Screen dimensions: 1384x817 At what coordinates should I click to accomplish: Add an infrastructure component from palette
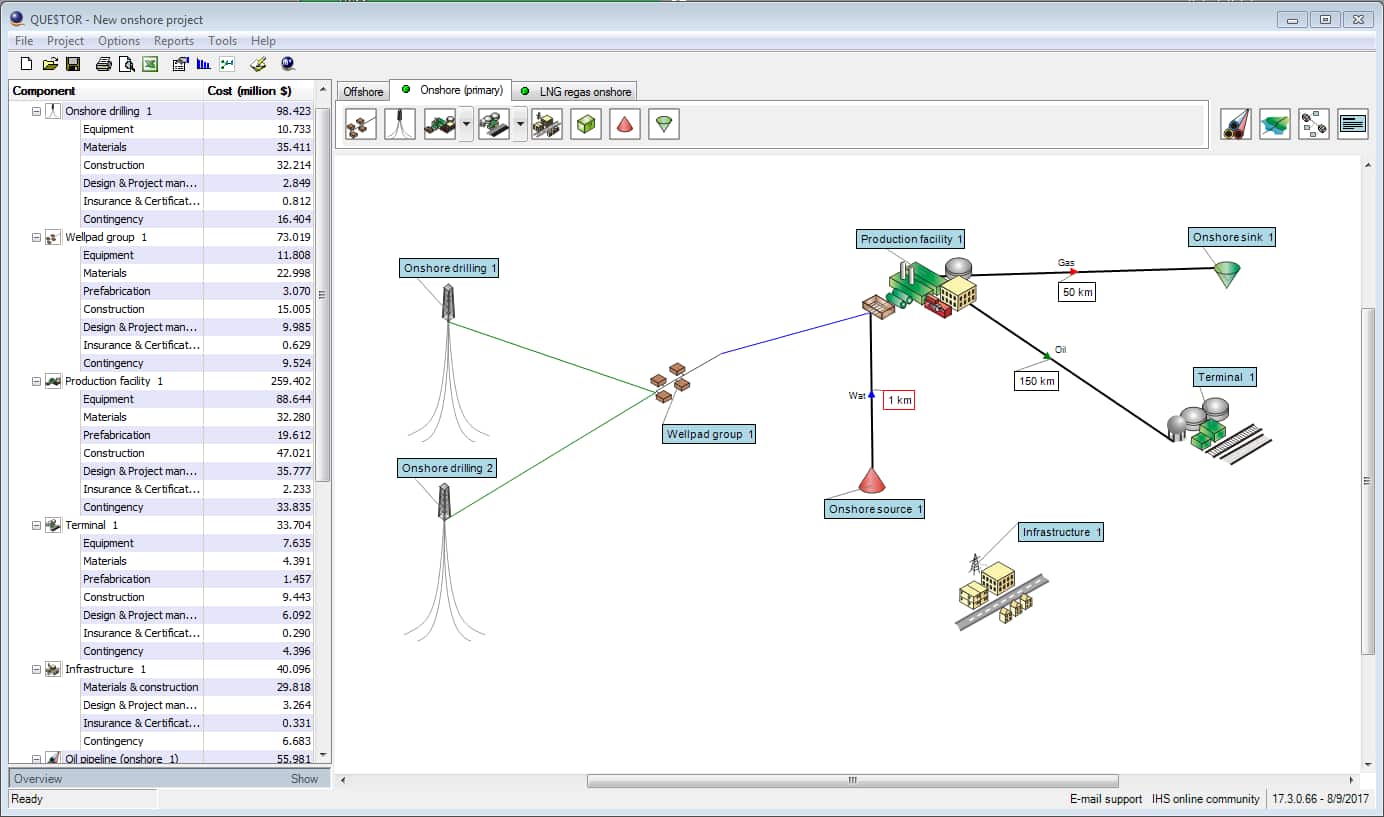click(x=547, y=124)
